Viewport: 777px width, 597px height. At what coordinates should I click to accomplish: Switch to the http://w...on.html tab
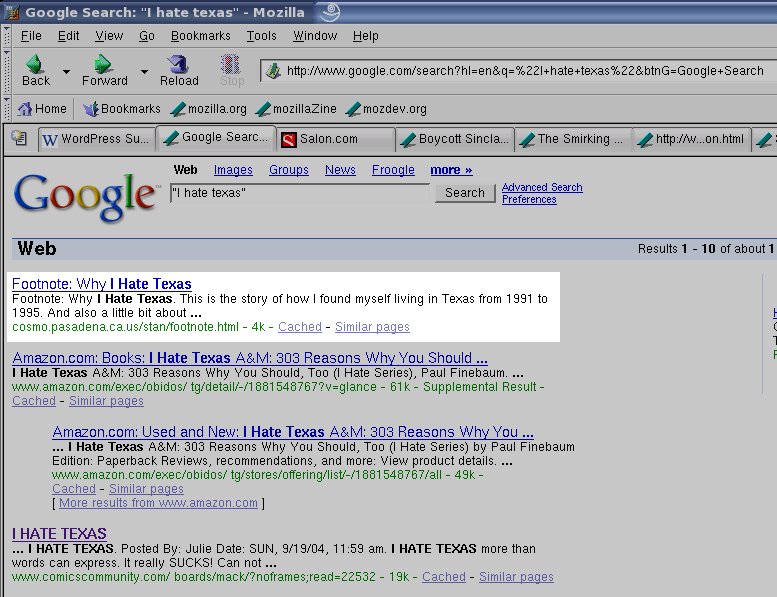point(692,139)
